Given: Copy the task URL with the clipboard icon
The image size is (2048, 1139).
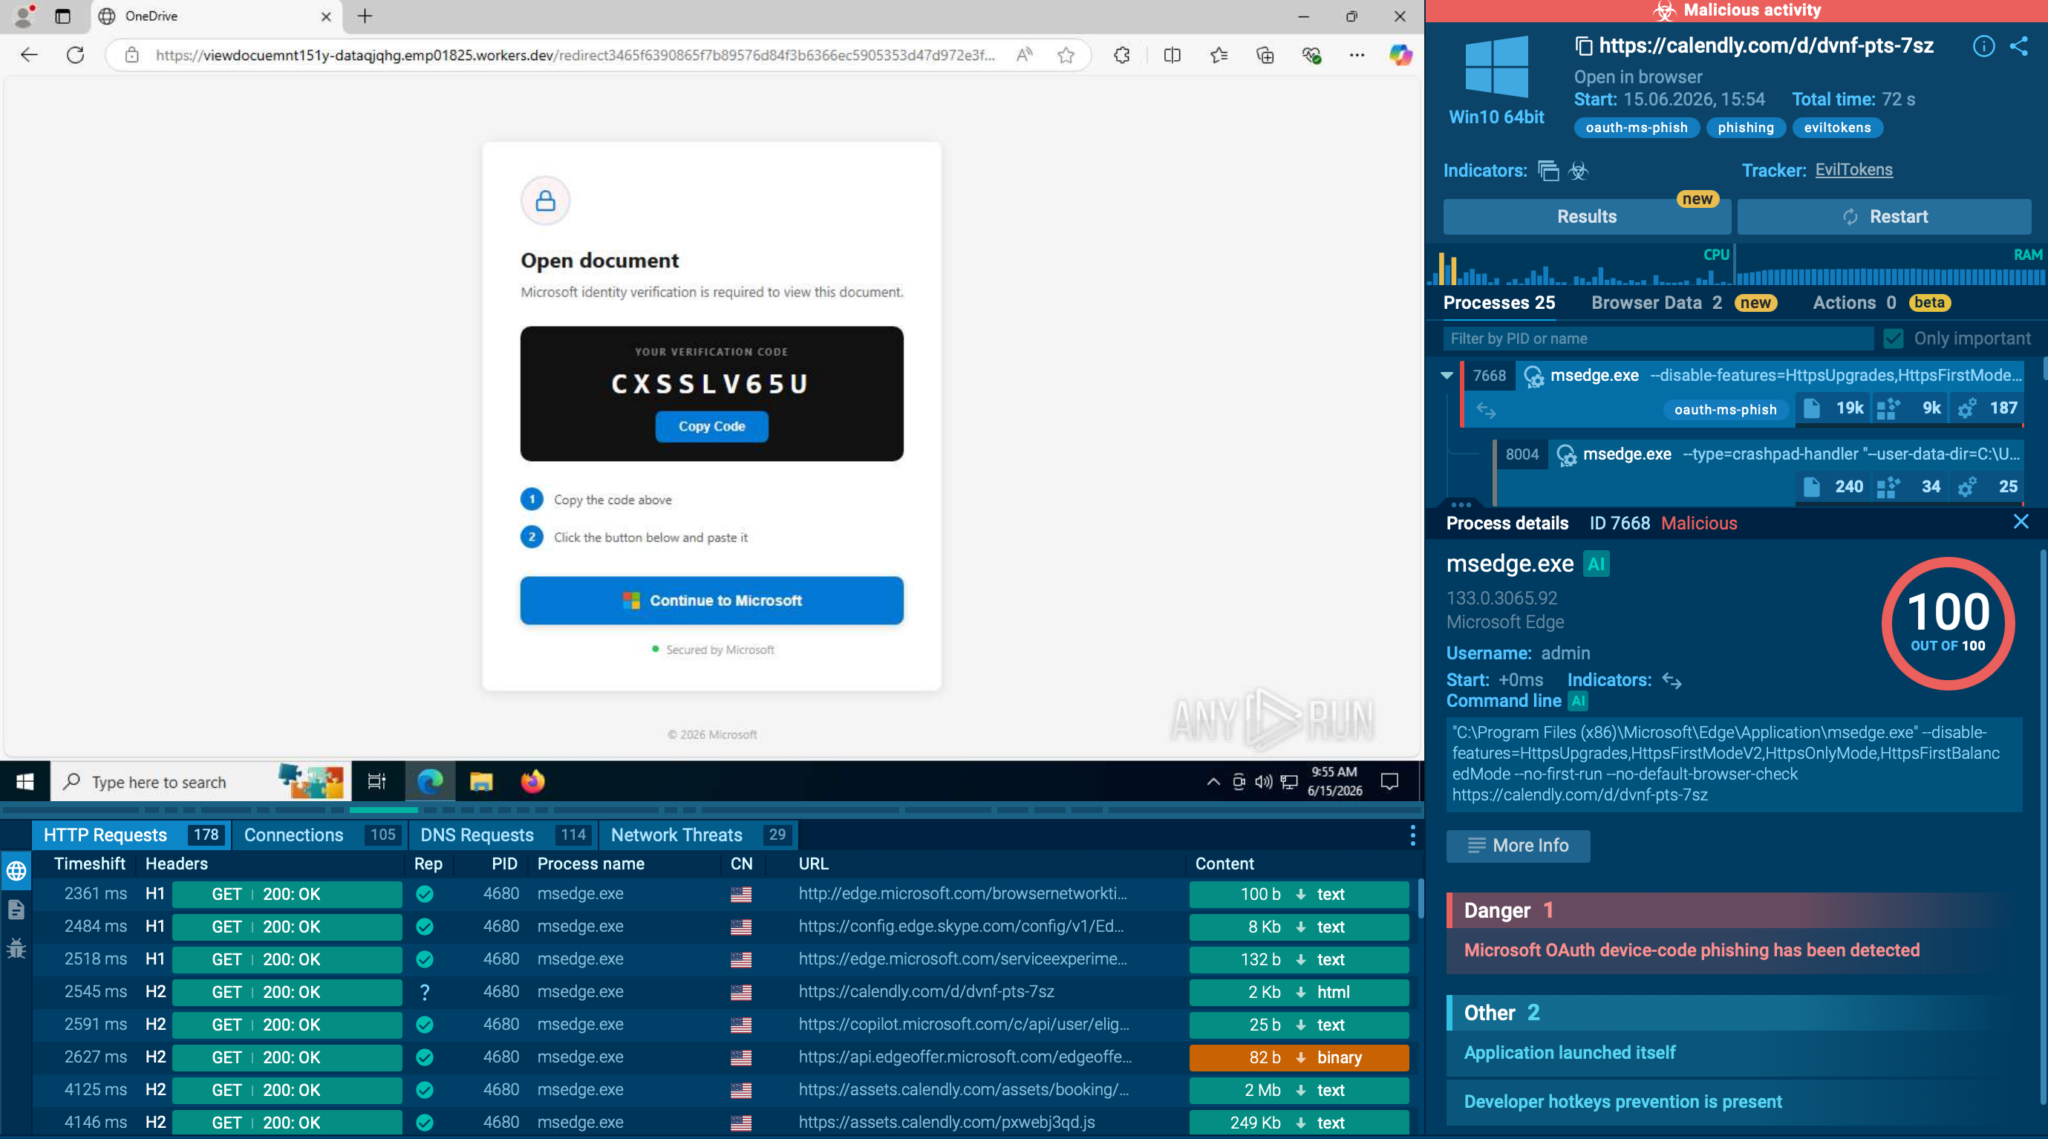Looking at the screenshot, I should [1583, 46].
